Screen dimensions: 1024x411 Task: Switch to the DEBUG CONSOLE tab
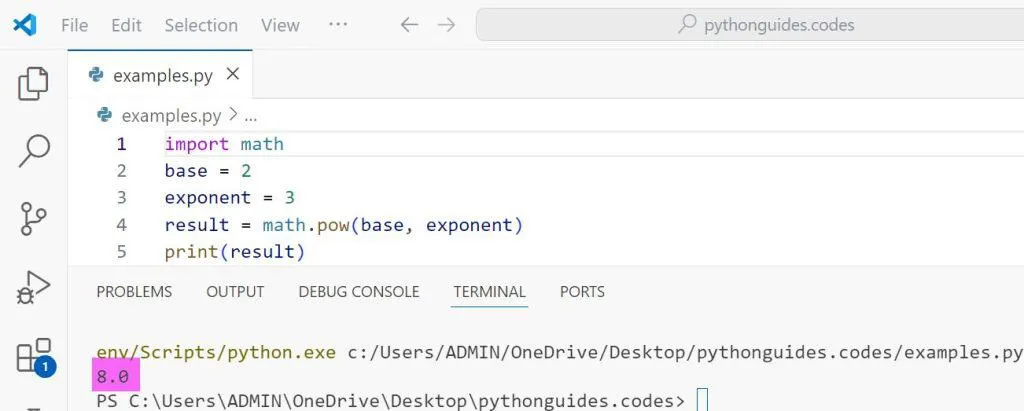pyautogui.click(x=358, y=292)
